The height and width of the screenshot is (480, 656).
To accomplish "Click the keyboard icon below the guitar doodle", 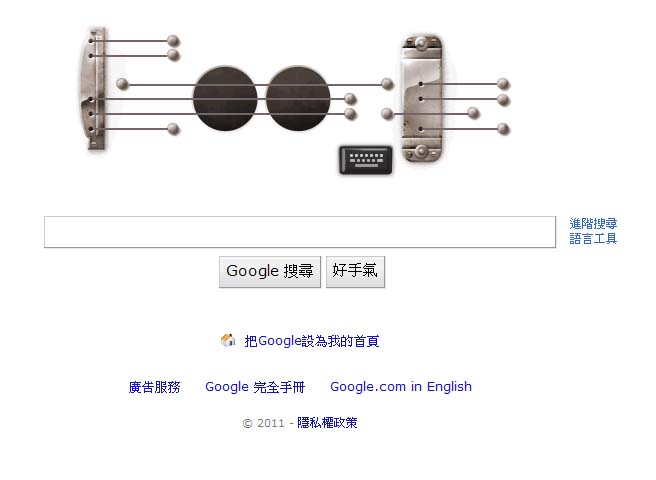I will point(366,160).
